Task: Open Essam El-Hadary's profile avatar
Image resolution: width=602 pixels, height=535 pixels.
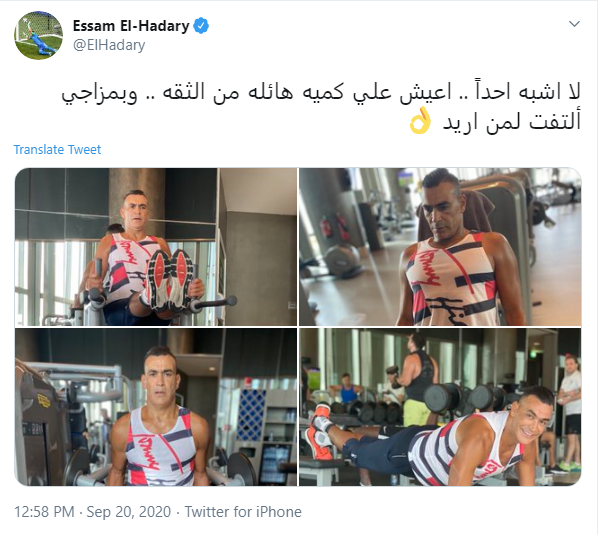Action: point(38,35)
